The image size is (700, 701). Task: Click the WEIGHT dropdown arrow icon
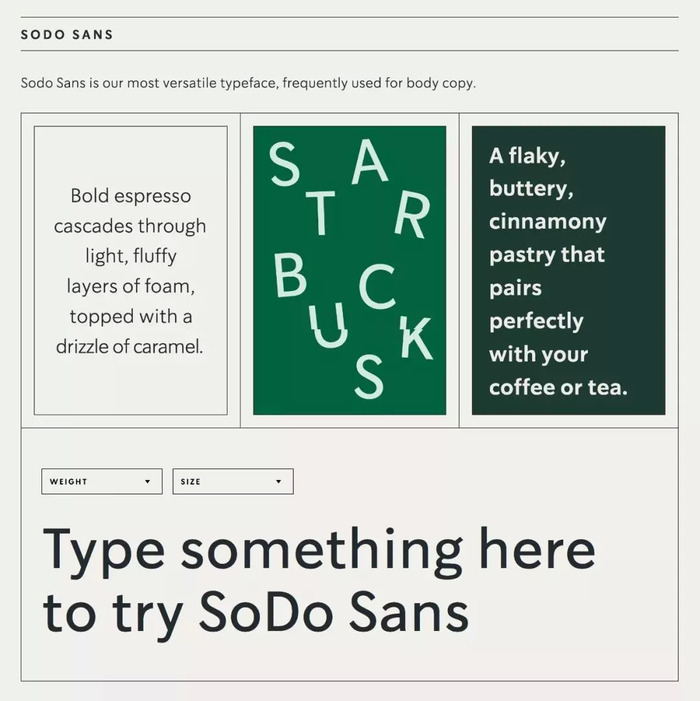(148, 481)
